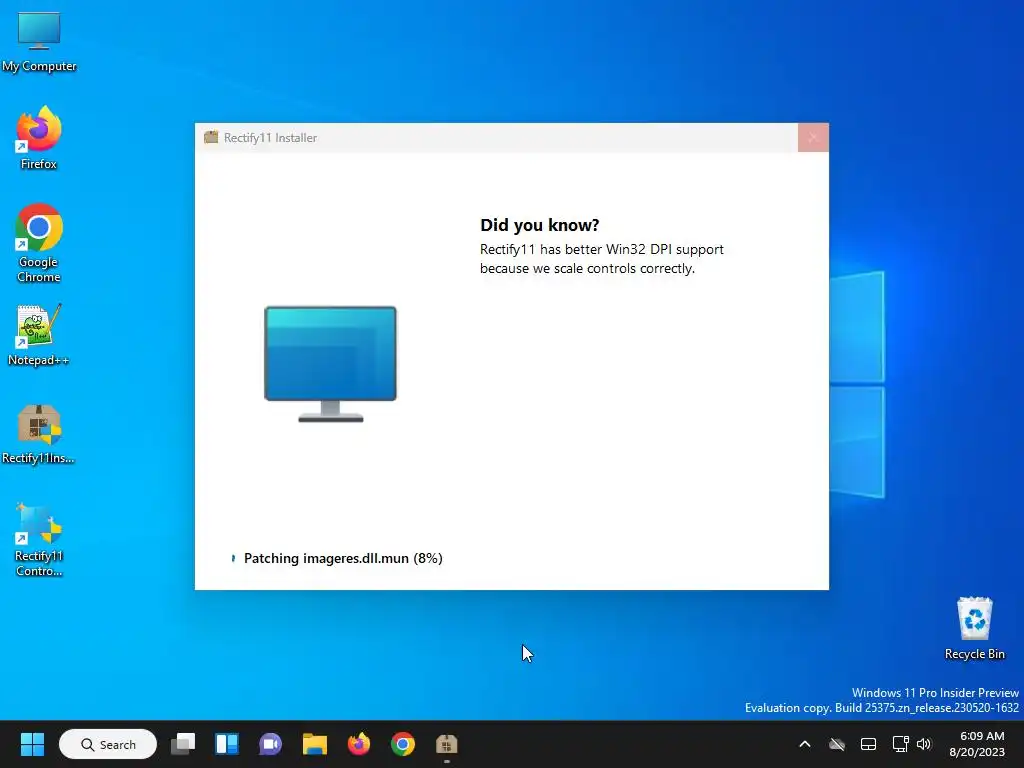Click the taskbar Search box

pyautogui.click(x=108, y=744)
